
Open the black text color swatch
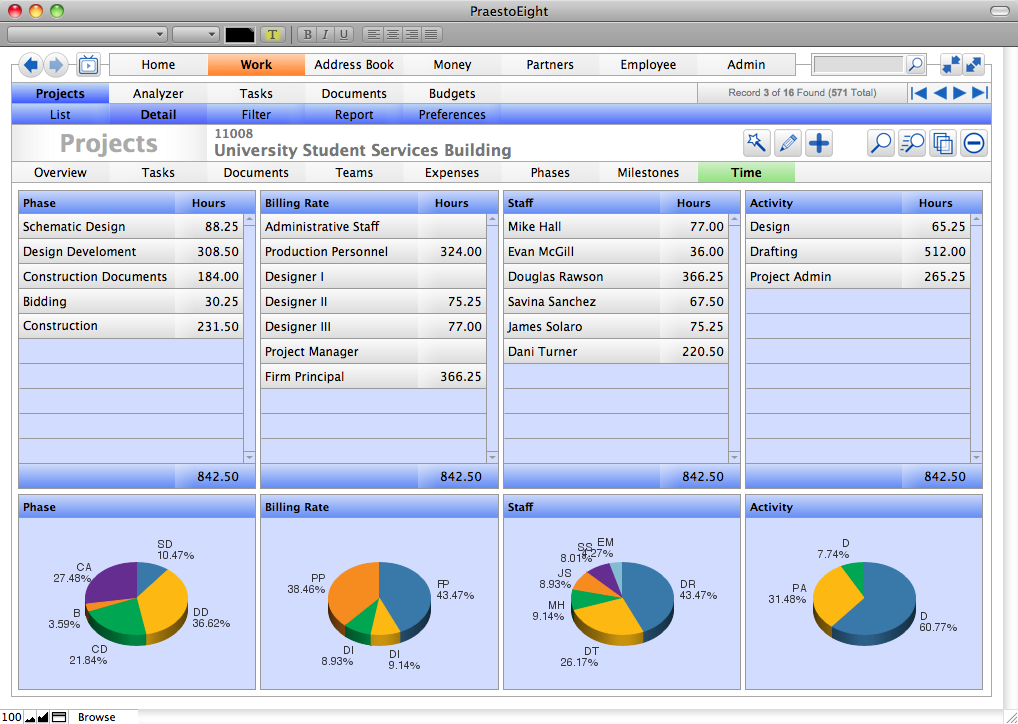(x=240, y=34)
